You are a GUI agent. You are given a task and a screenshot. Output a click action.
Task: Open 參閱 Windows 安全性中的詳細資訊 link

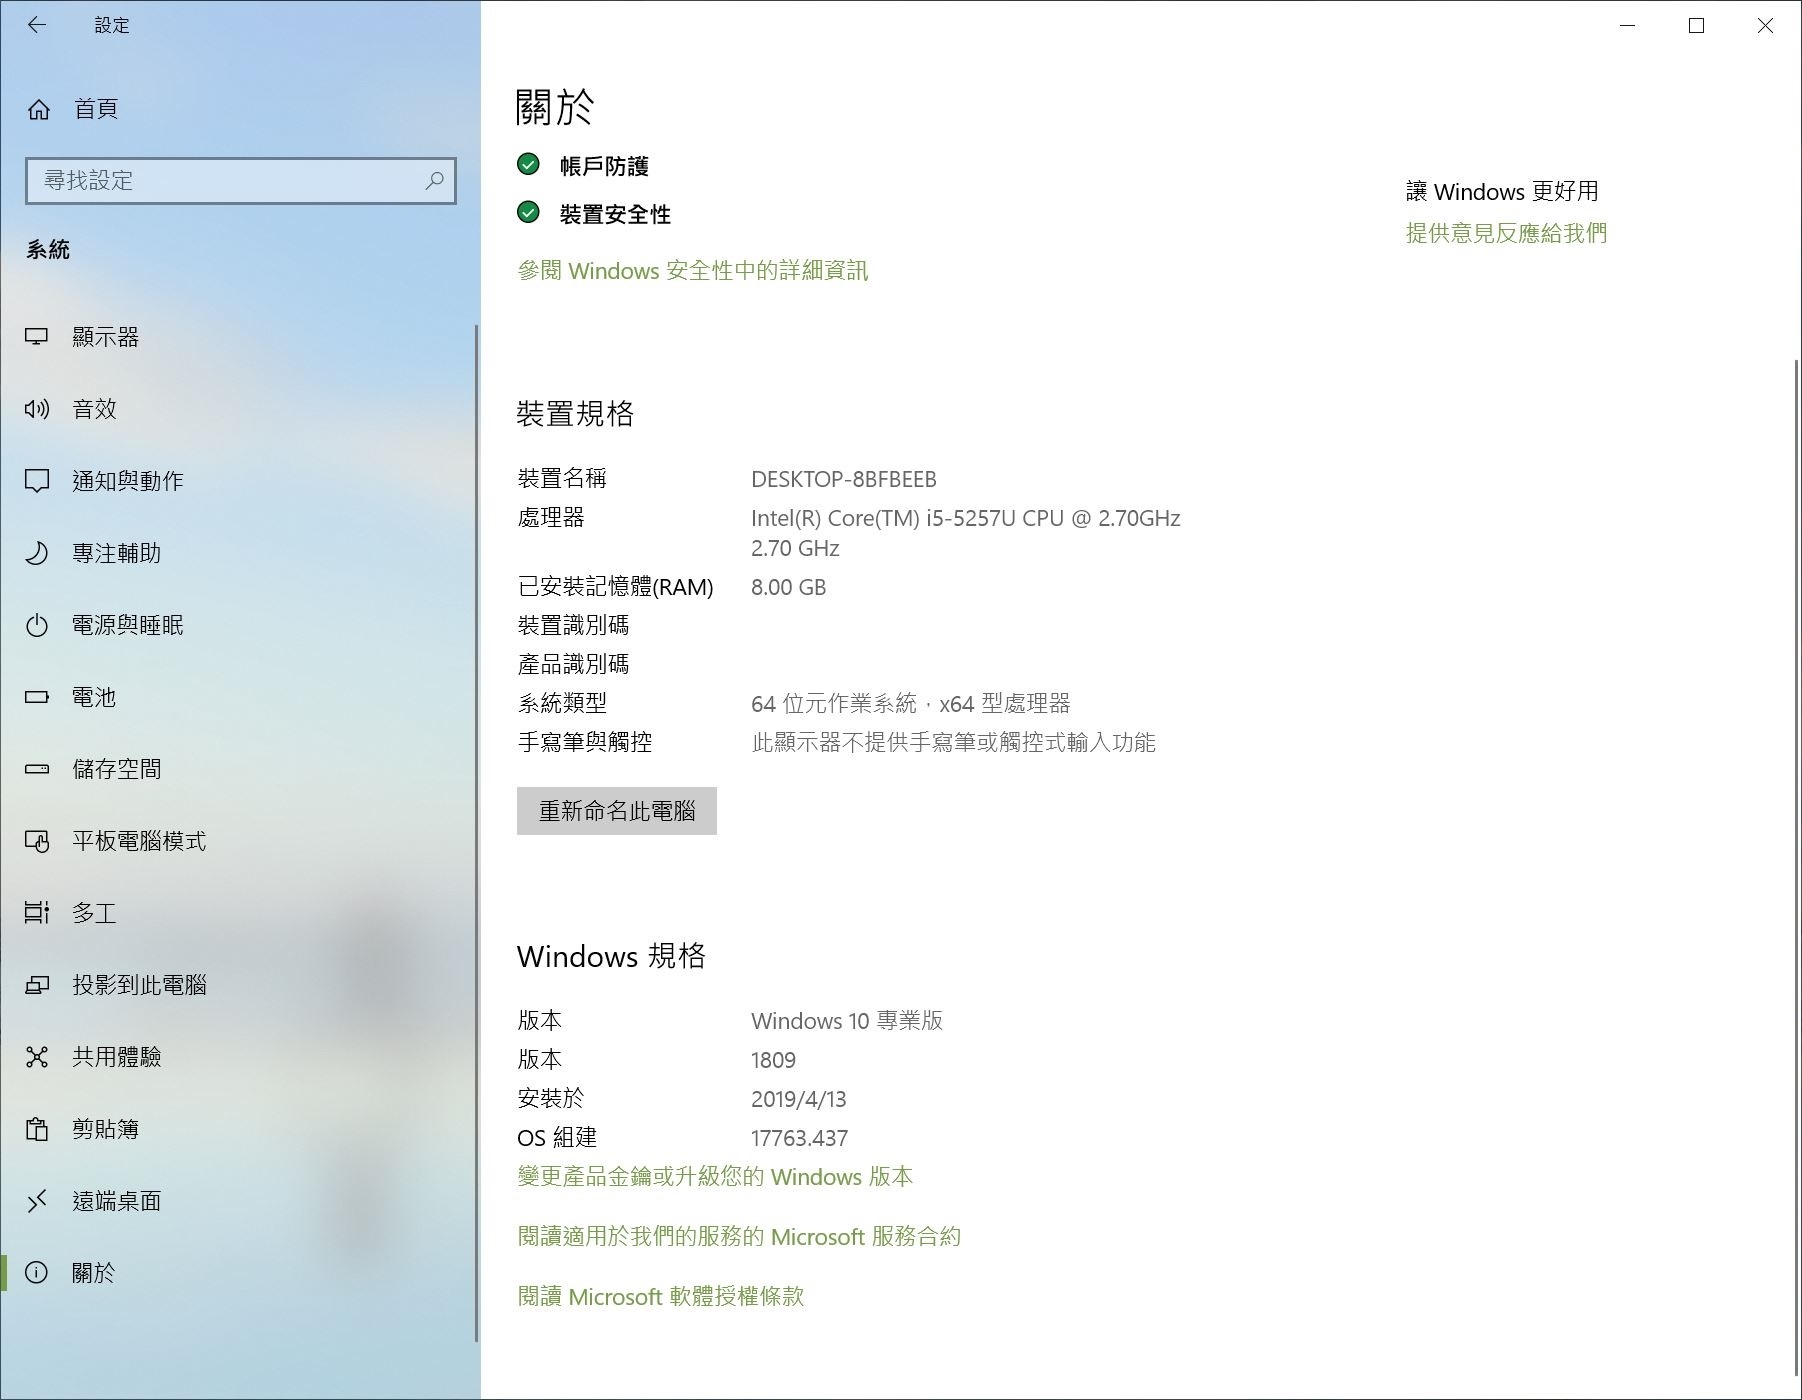(693, 271)
